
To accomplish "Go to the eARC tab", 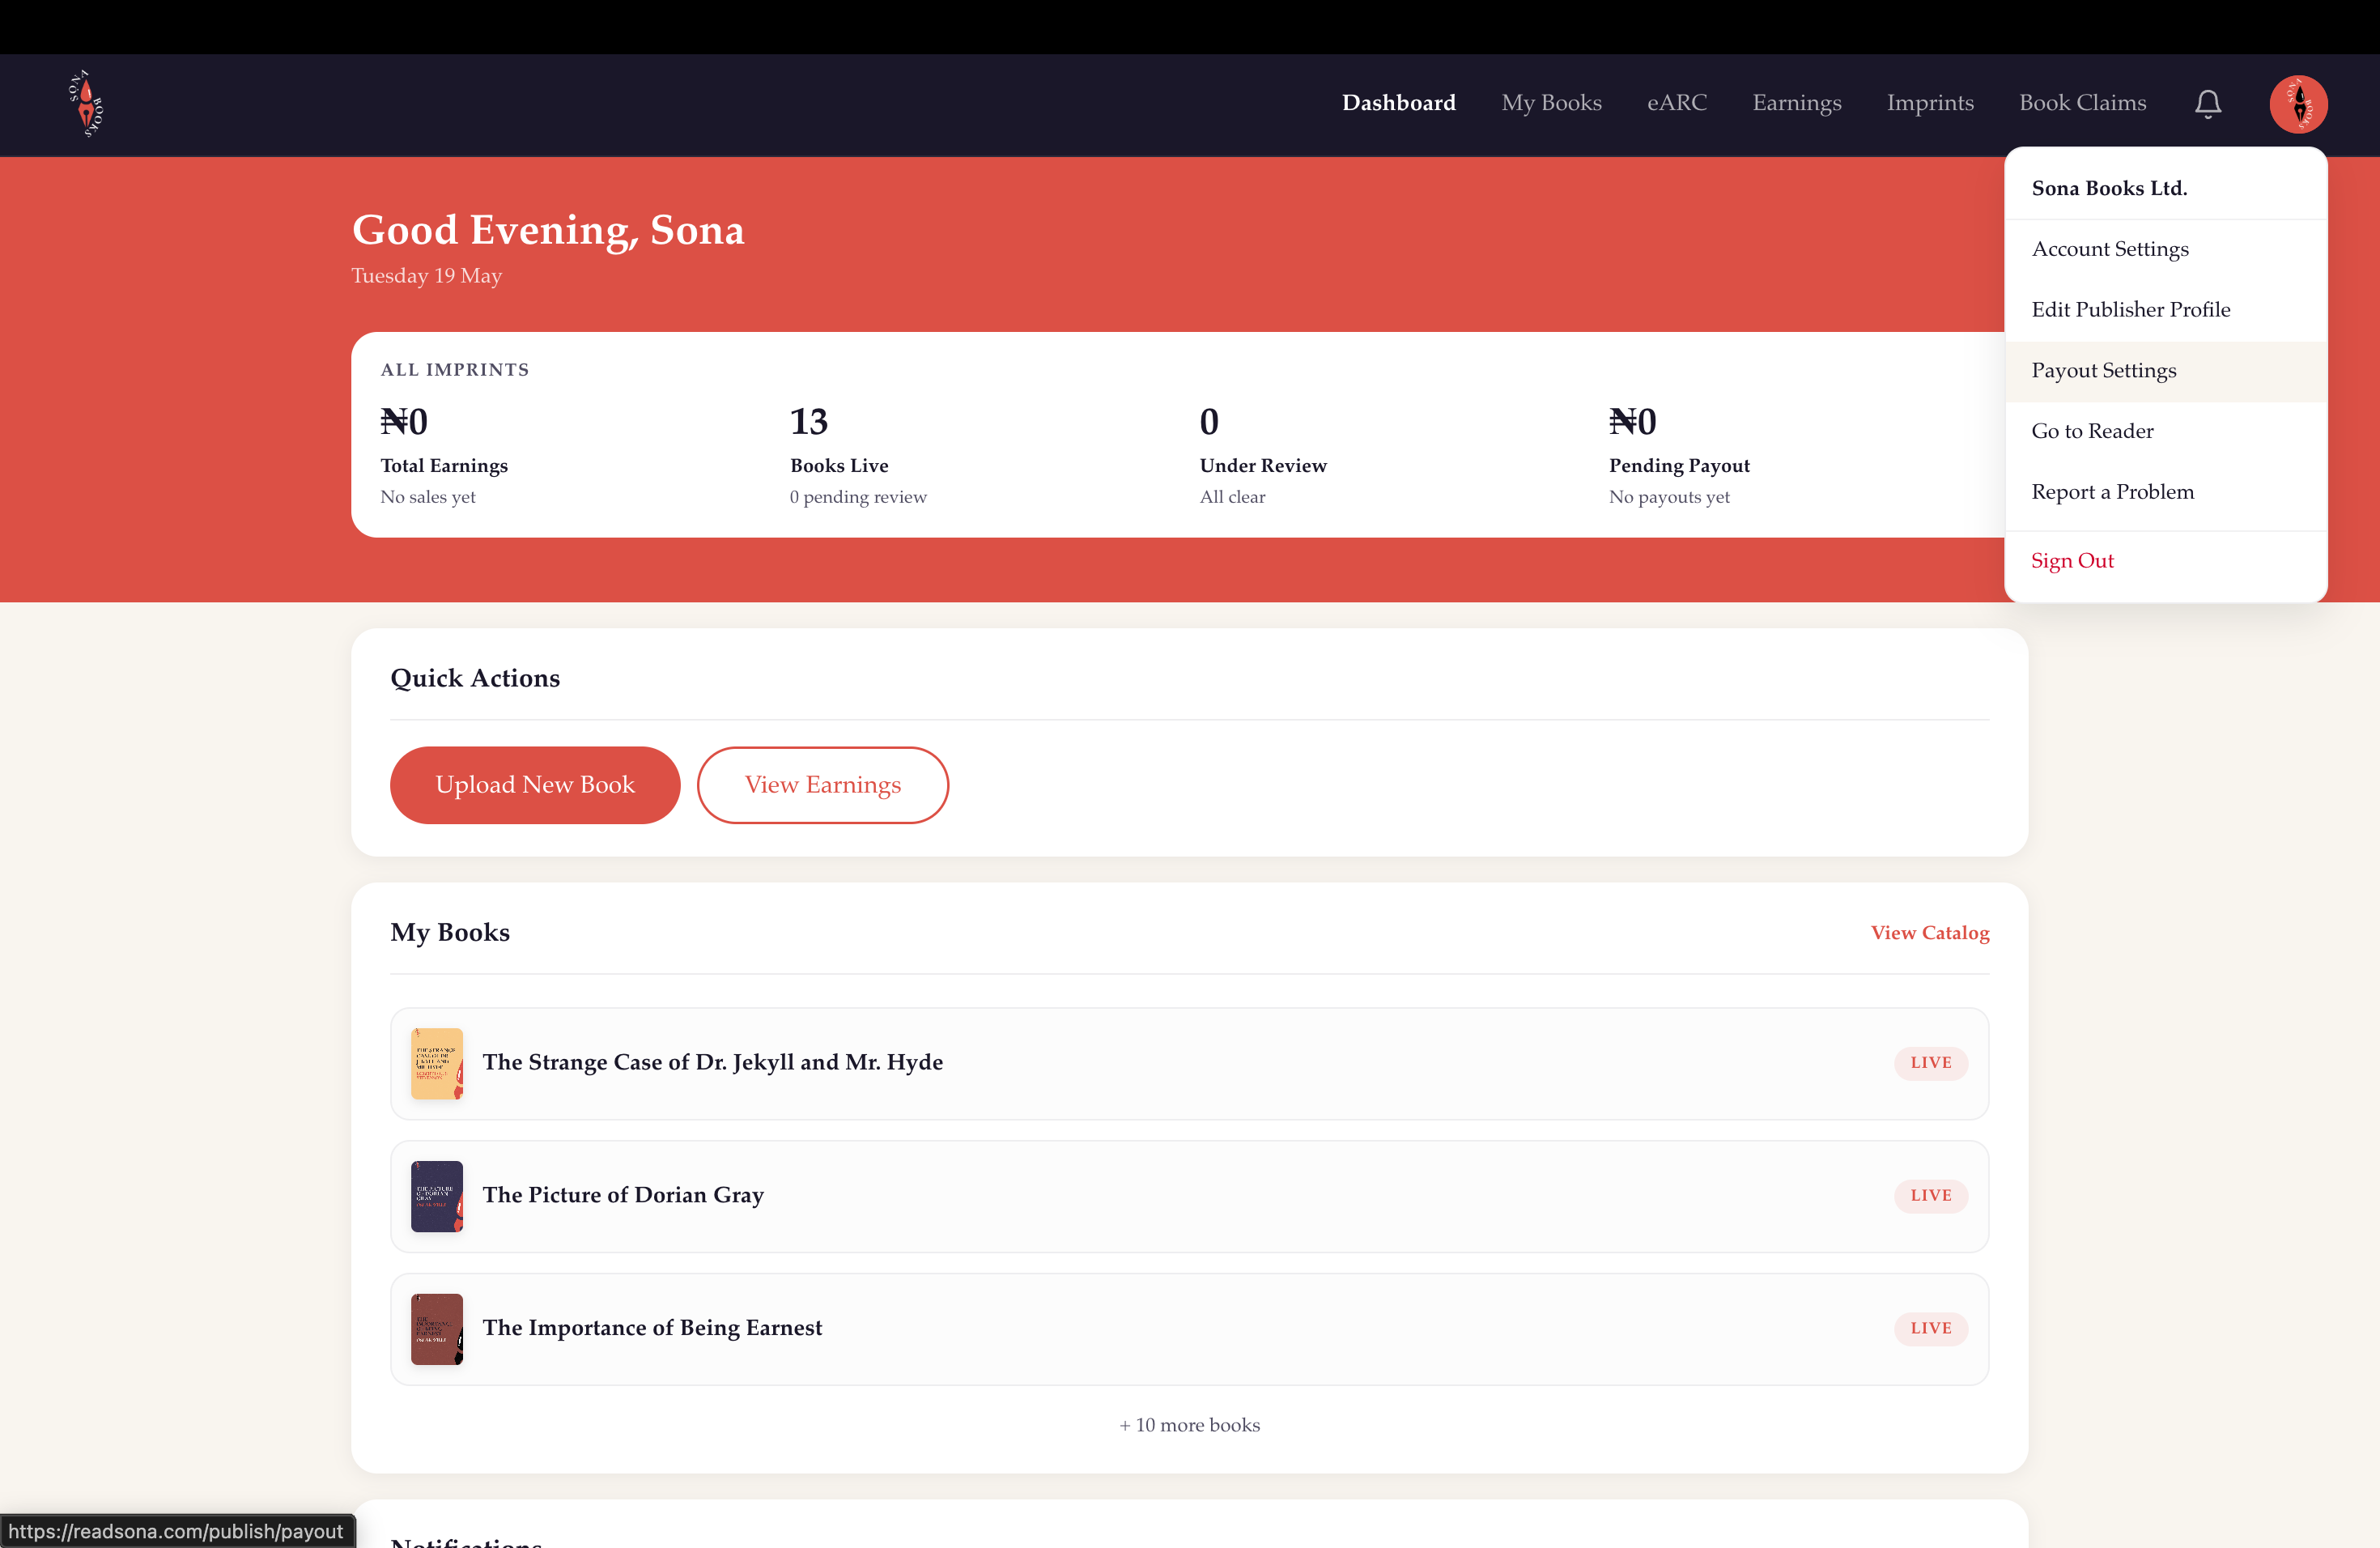I will [x=1676, y=103].
